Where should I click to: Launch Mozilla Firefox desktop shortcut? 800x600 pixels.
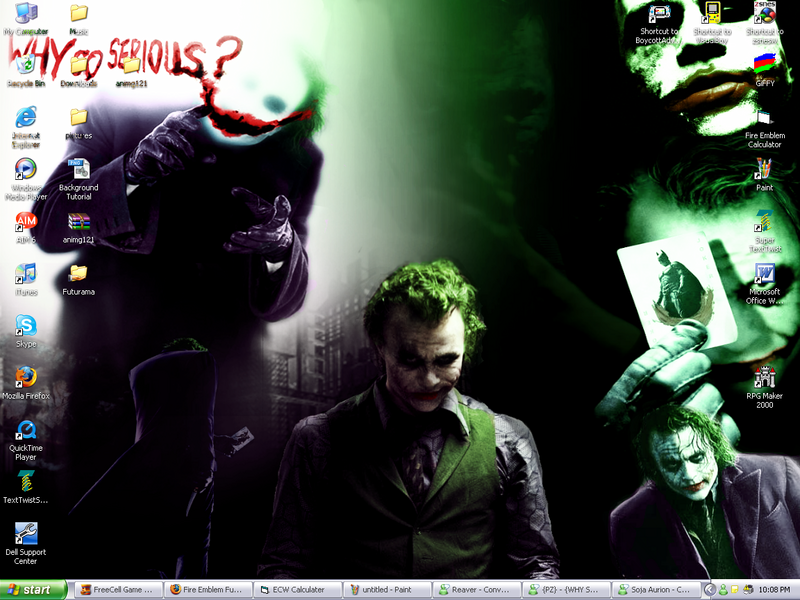(x=26, y=378)
